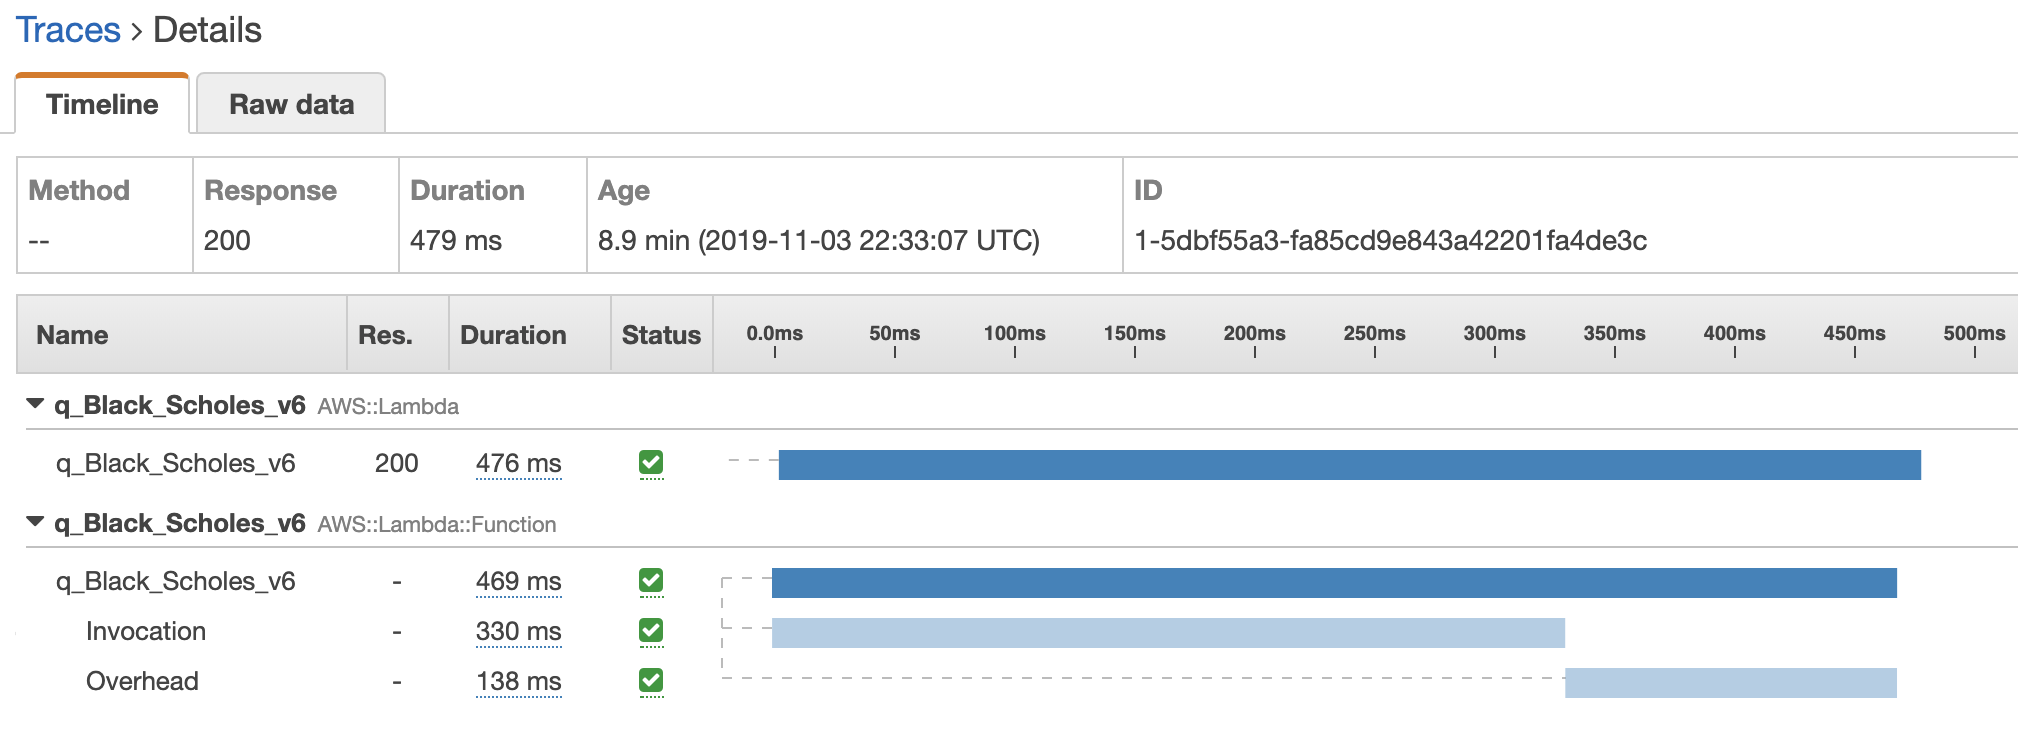Switch to the Raw data tab
Image resolution: width=2018 pixels, height=736 pixels.
click(291, 104)
